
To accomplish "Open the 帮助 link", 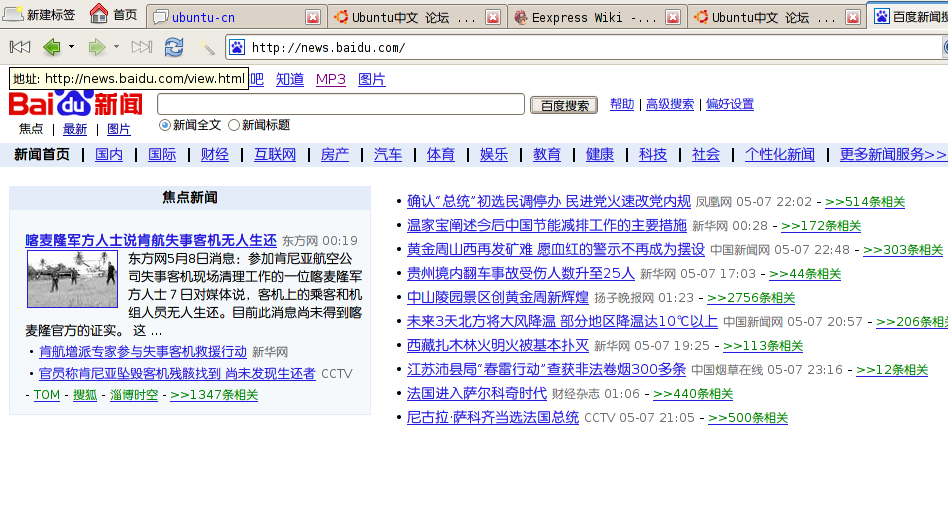I will click(x=622, y=104).
